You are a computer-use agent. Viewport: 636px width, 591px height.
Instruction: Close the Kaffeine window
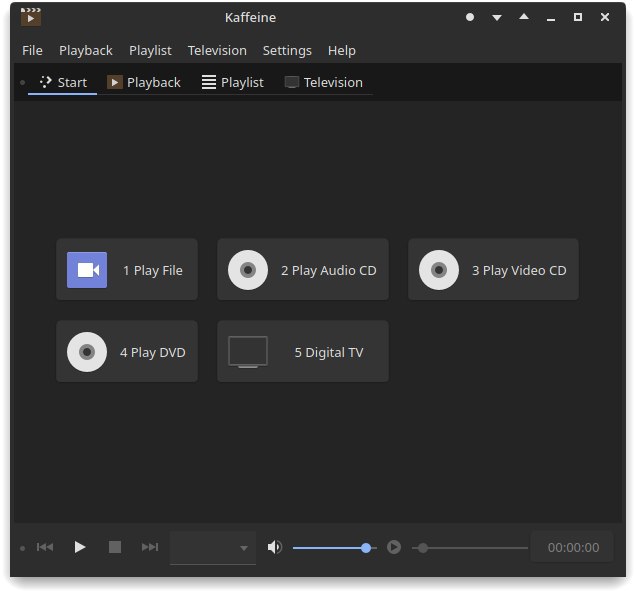(605, 17)
